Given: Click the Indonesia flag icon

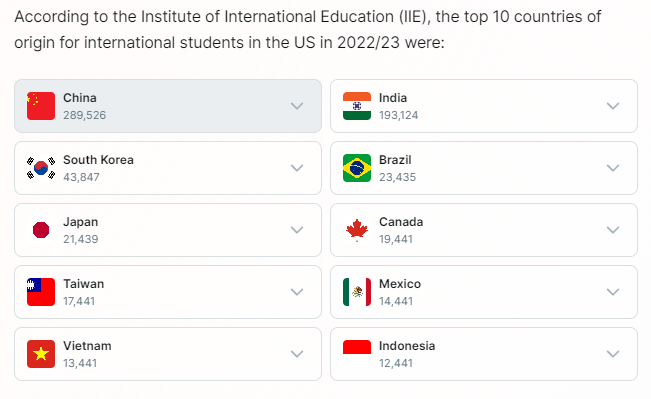Looking at the screenshot, I should click(357, 347).
